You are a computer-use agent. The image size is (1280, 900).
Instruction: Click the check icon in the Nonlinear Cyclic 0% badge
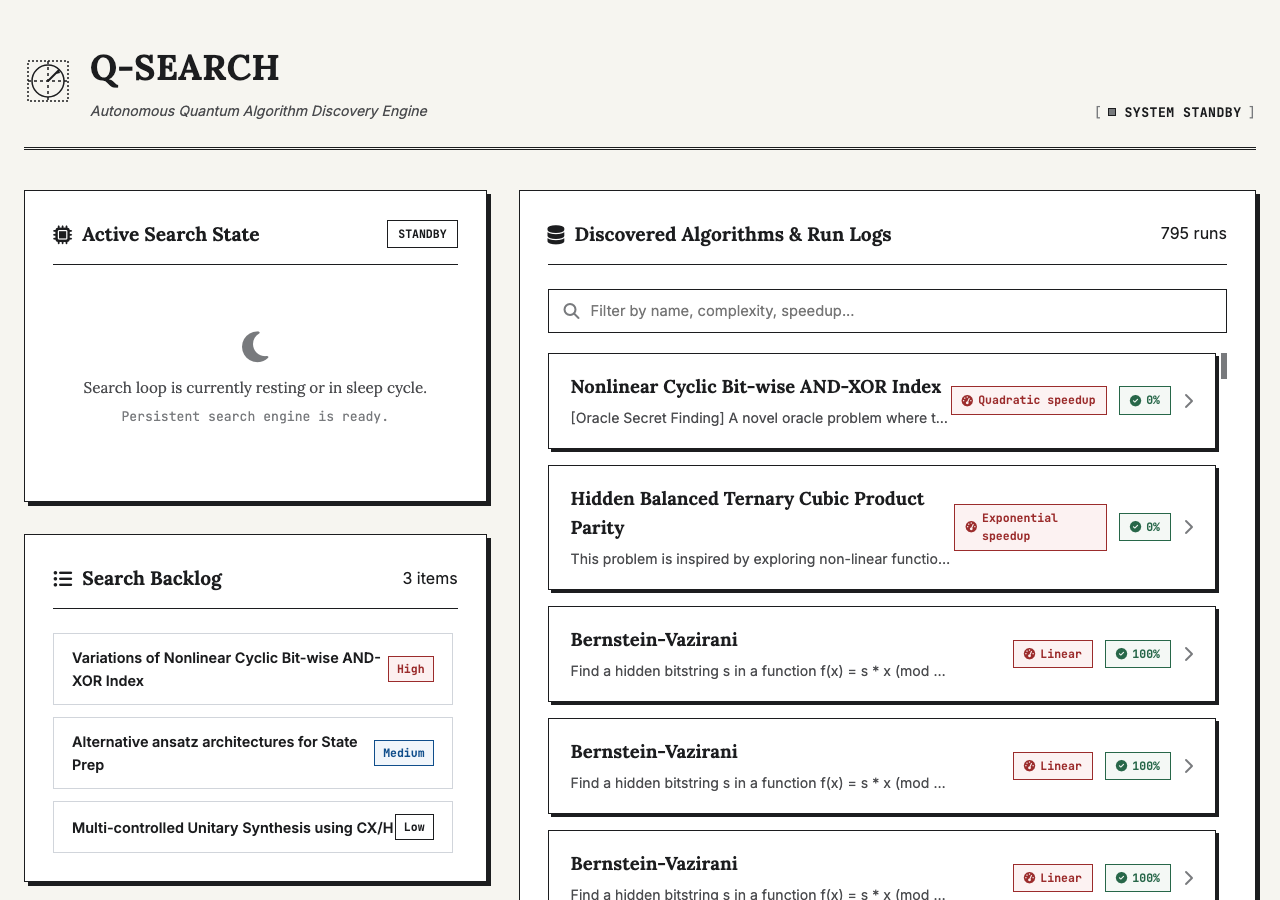pos(1135,400)
